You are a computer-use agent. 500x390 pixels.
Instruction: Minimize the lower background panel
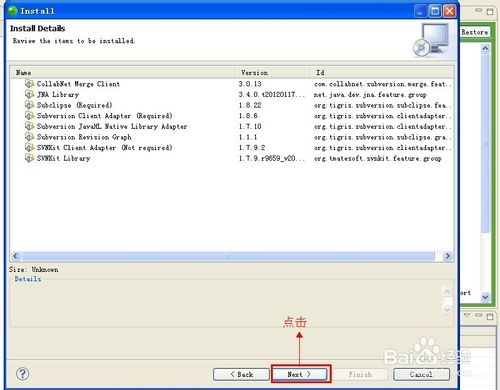pyautogui.click(x=479, y=315)
